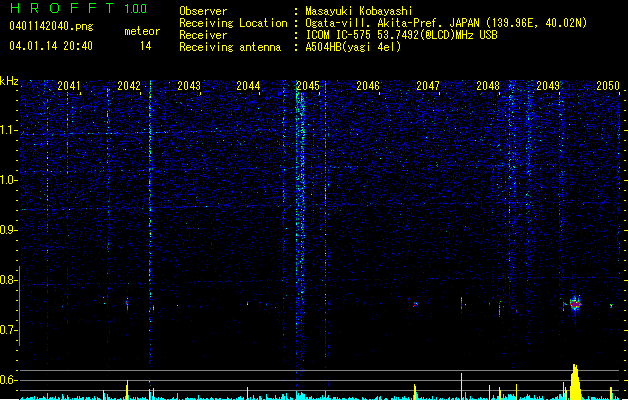Click the date stamp 04.01.14 20:40
629x400 pixels.
click(51, 46)
